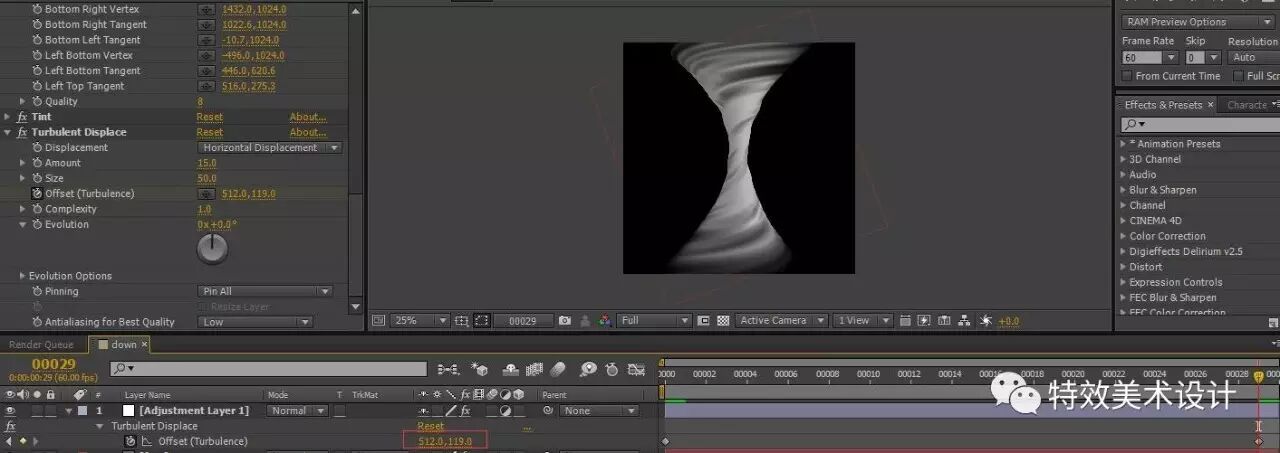Viewport: 1280px width, 453px height.
Task: Click the Amount property stopwatch
Action: click(x=37, y=163)
